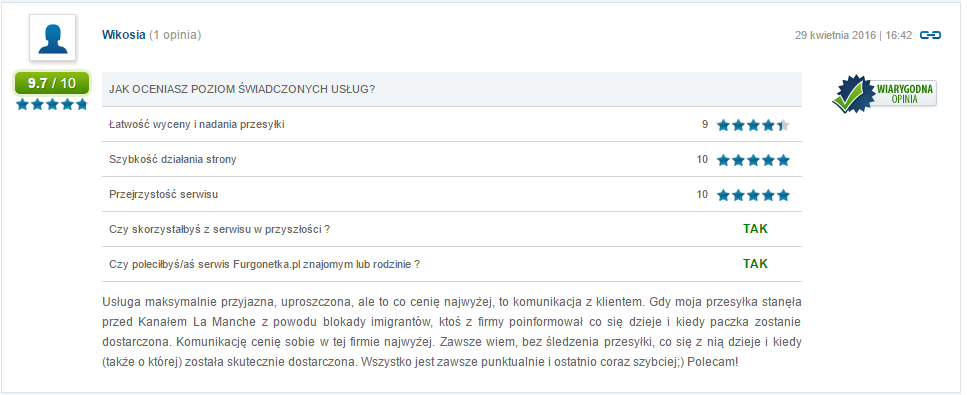Click 'Czy skorzystałbyś z serwisu w przyszłości ?'
Screen dimensions: 967x395
point(220,230)
